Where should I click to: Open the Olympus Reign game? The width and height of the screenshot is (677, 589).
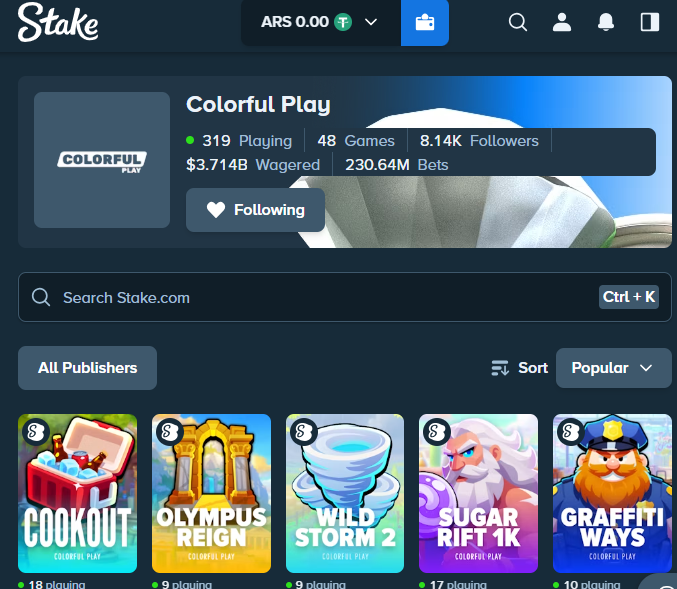211,494
